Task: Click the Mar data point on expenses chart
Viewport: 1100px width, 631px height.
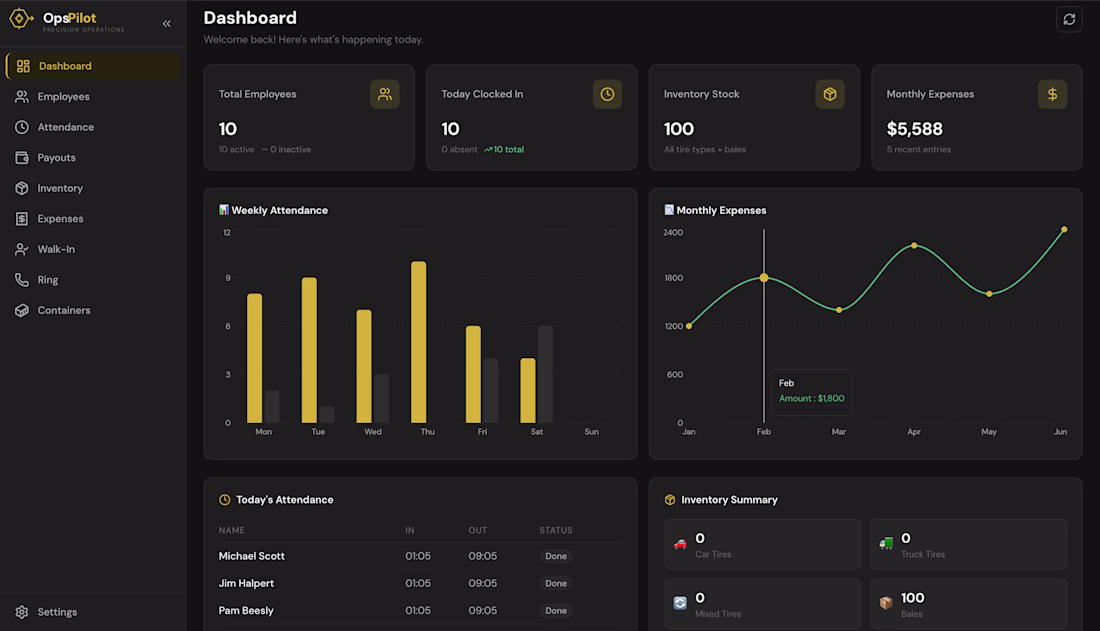Action: tap(839, 310)
